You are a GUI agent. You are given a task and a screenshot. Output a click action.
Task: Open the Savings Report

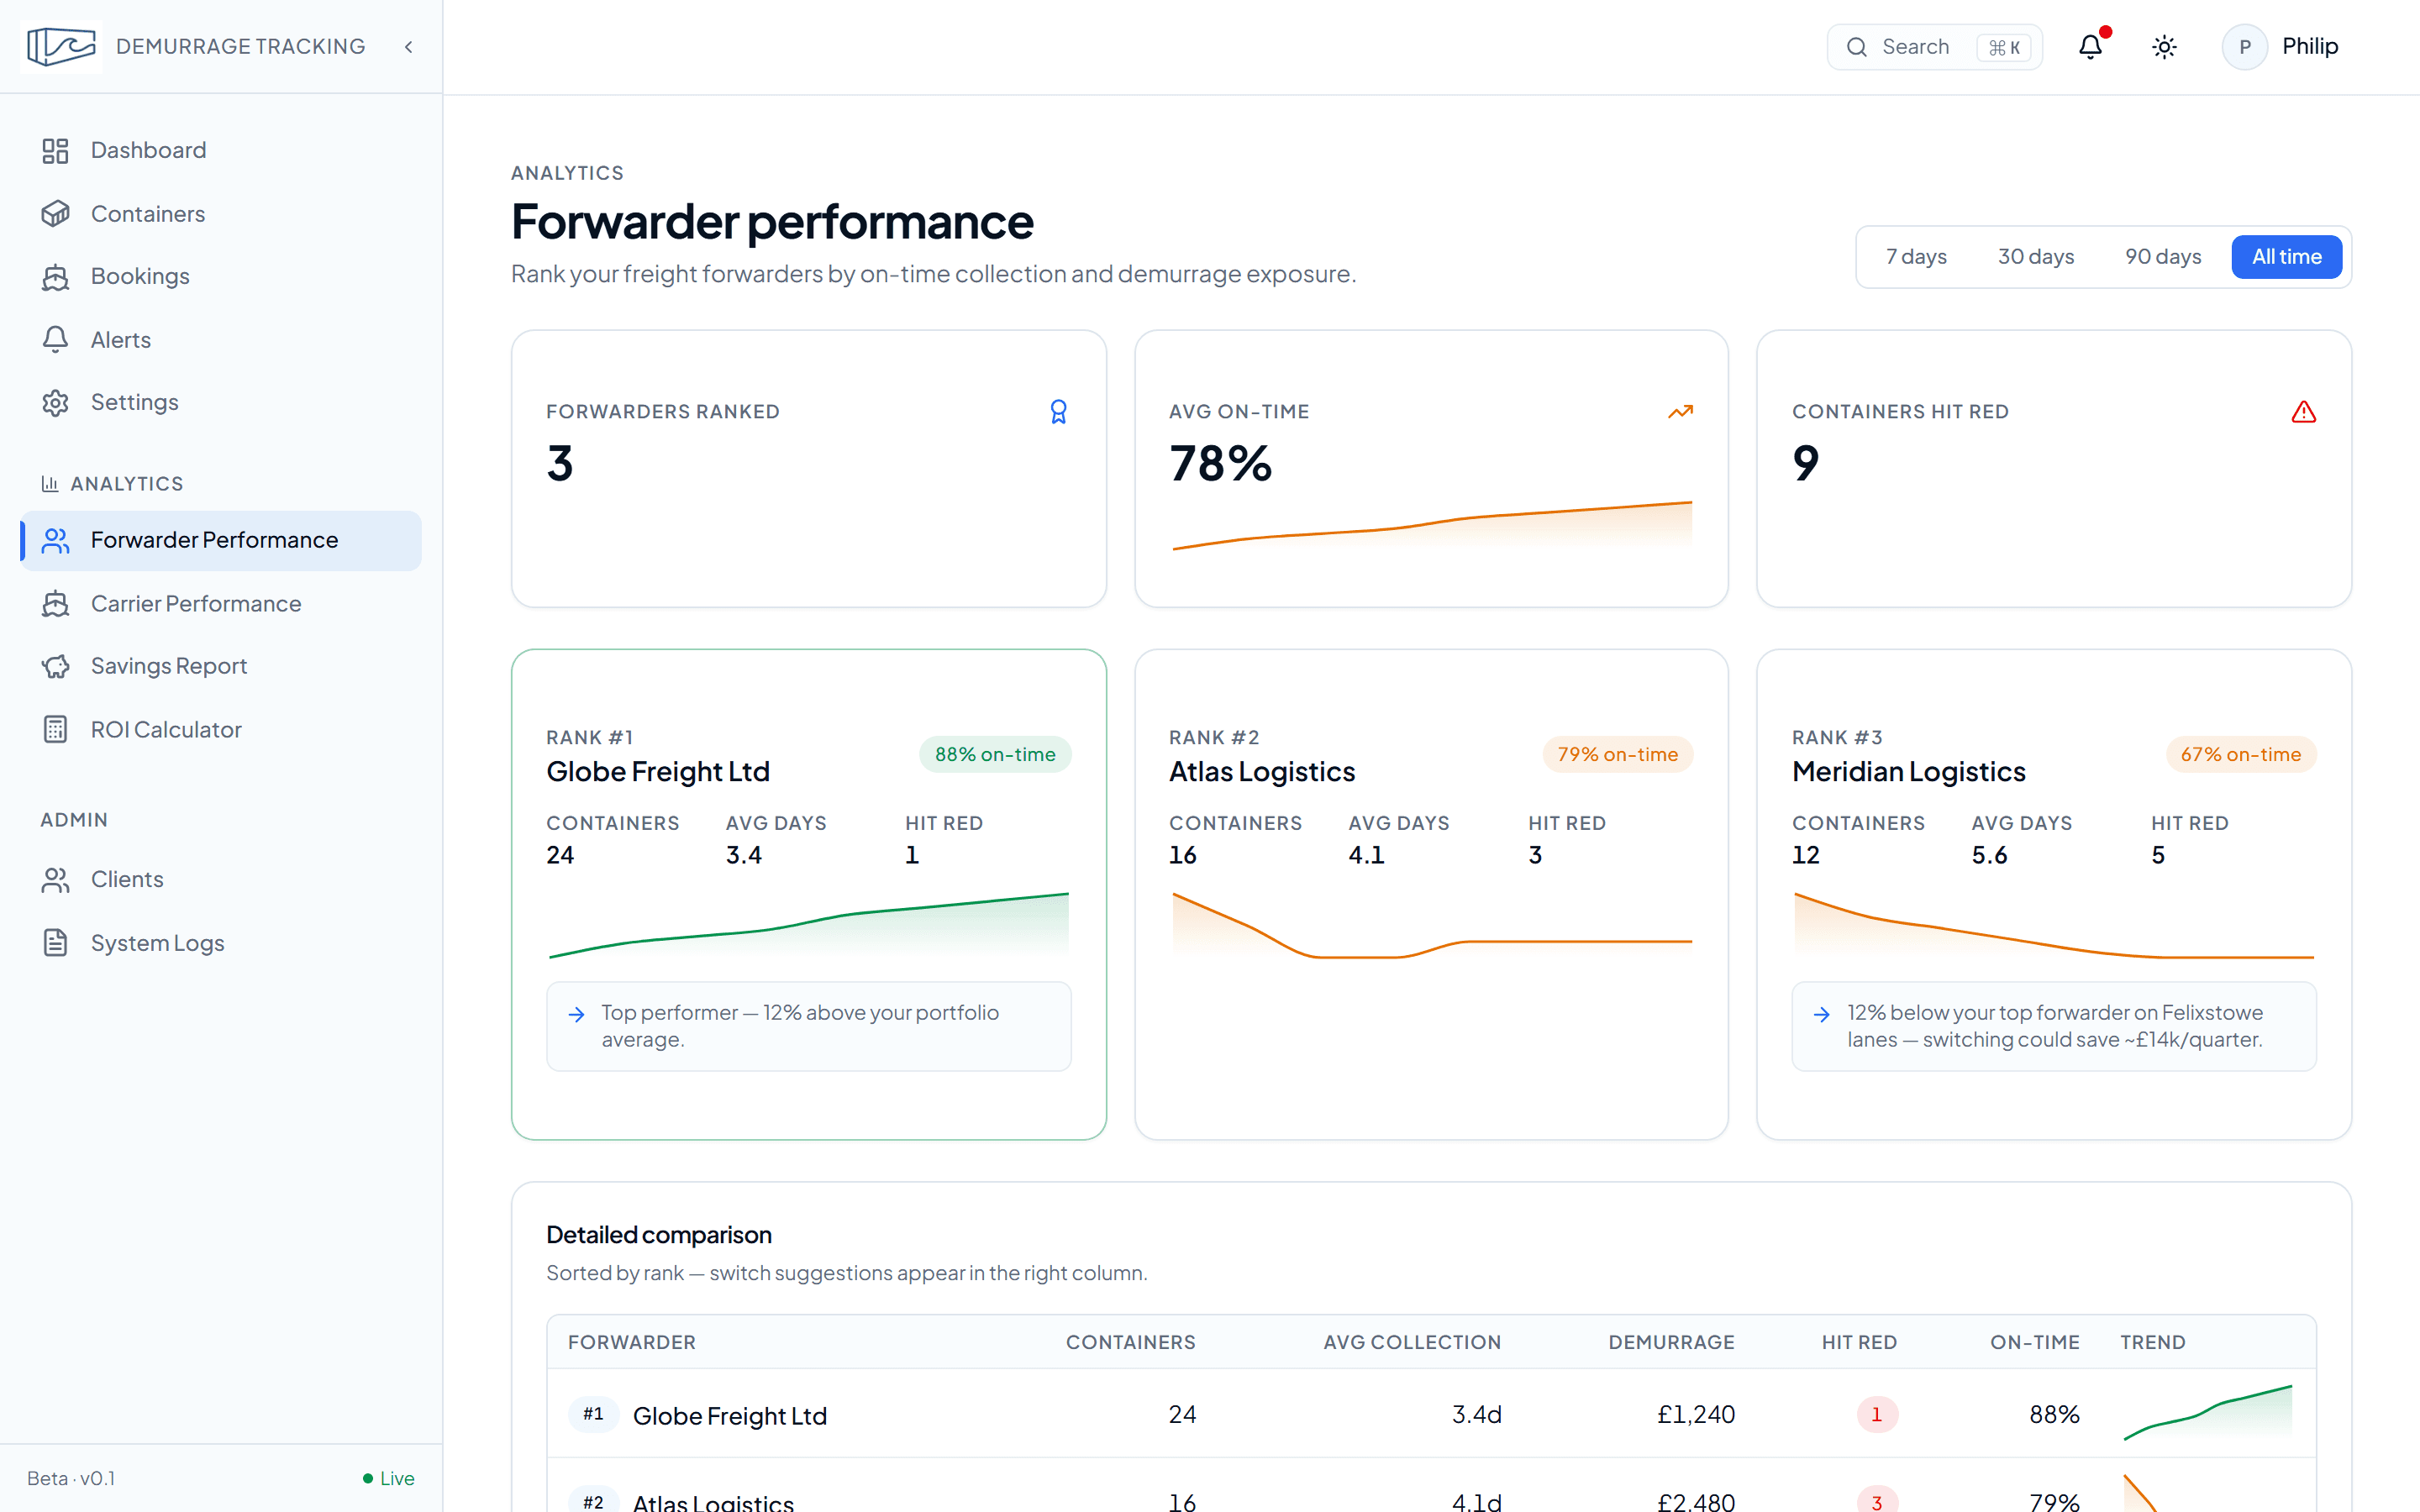168,666
